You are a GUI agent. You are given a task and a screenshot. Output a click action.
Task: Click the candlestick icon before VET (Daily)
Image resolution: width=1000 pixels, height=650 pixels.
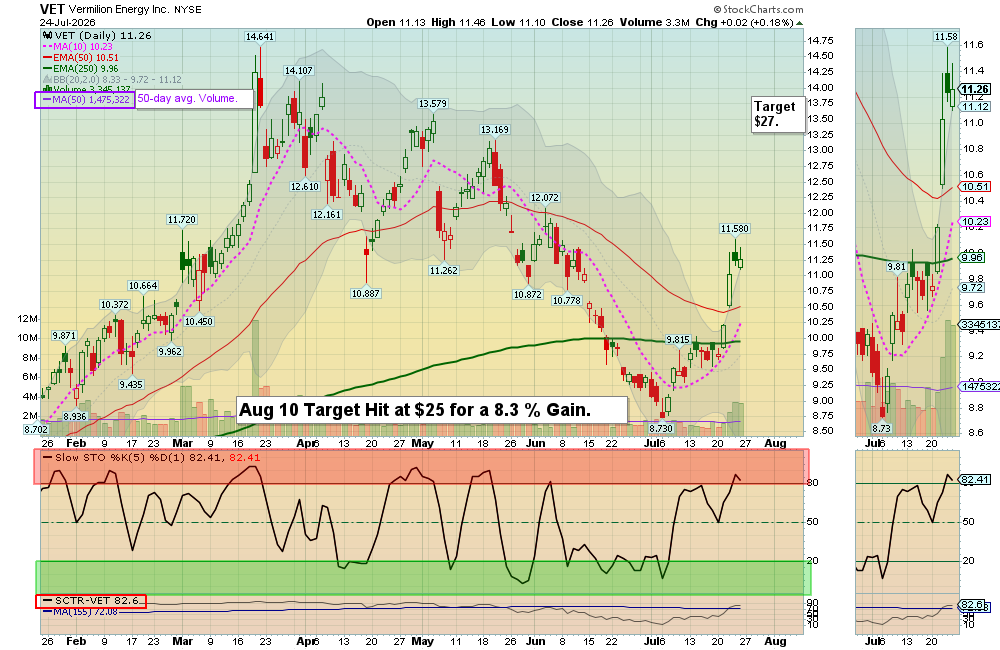(x=47, y=36)
